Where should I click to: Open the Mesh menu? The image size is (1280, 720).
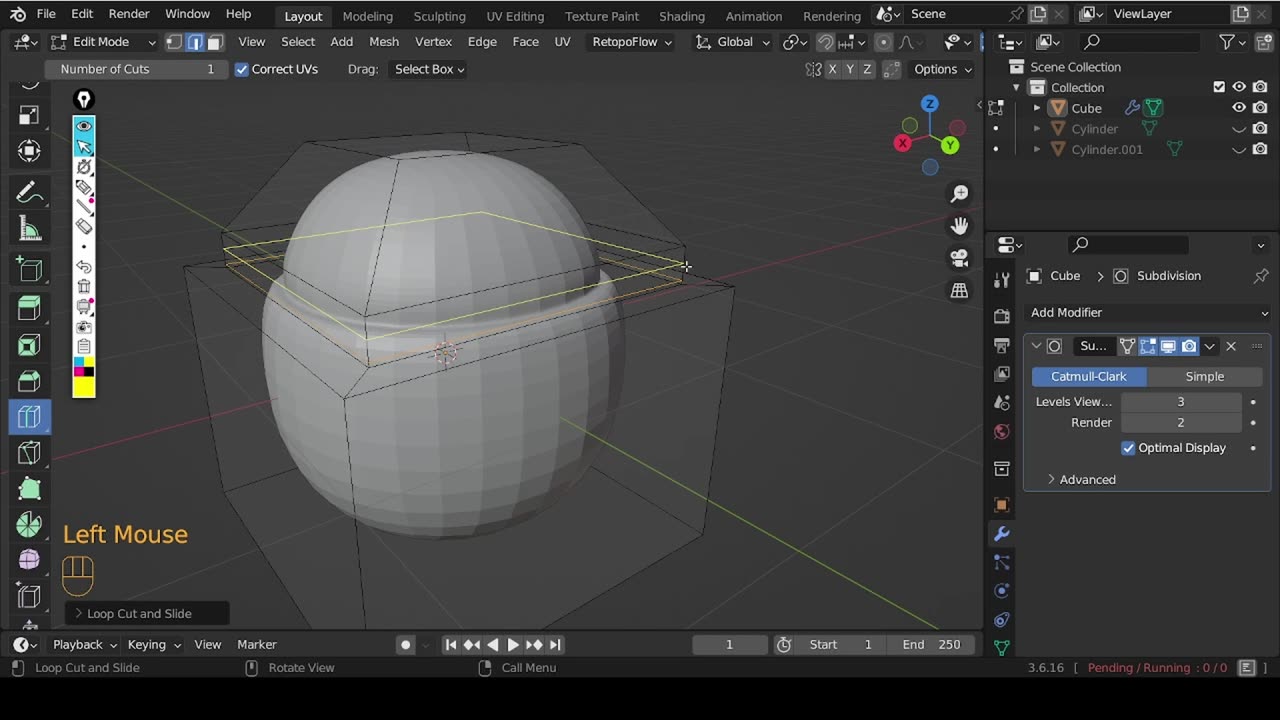coord(384,42)
